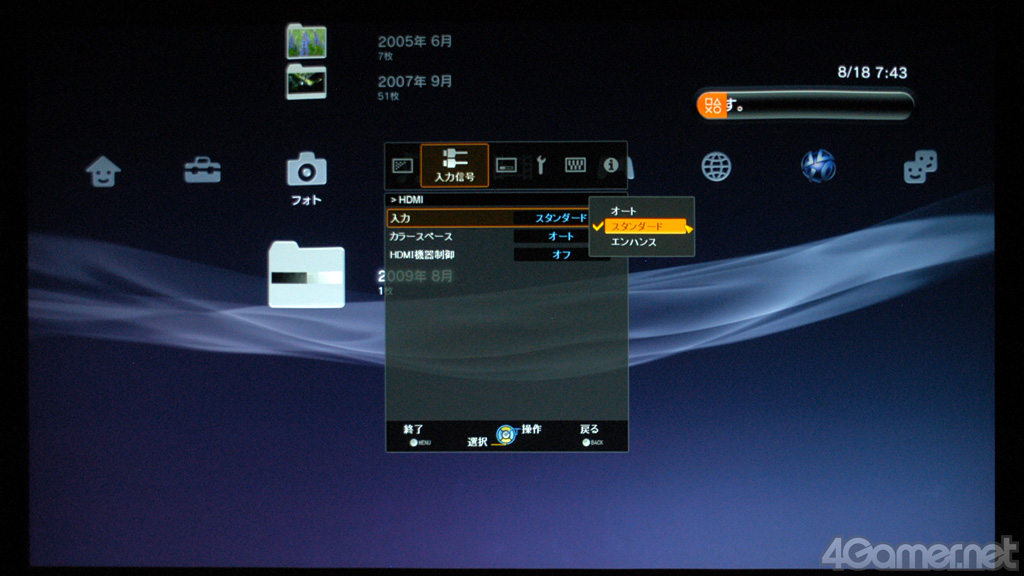Open the installation screen tab icon
This screenshot has height=576, width=1024.
pos(506,166)
